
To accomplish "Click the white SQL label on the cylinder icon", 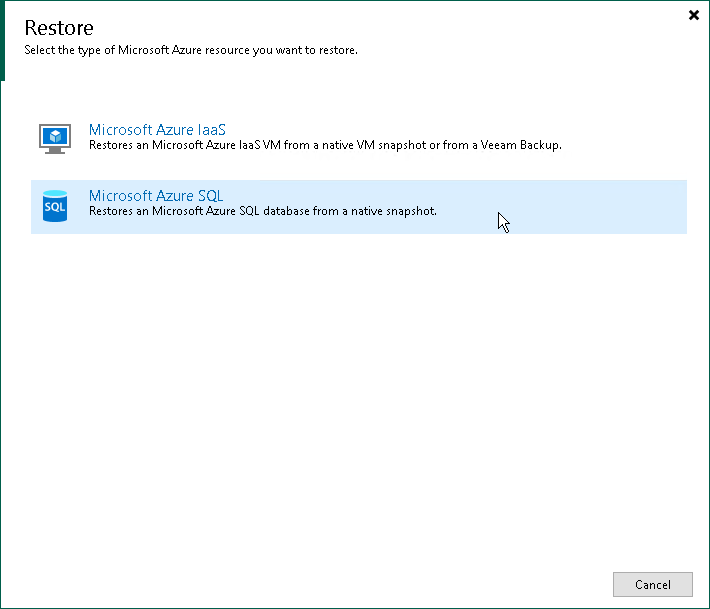I will pyautogui.click(x=55, y=207).
